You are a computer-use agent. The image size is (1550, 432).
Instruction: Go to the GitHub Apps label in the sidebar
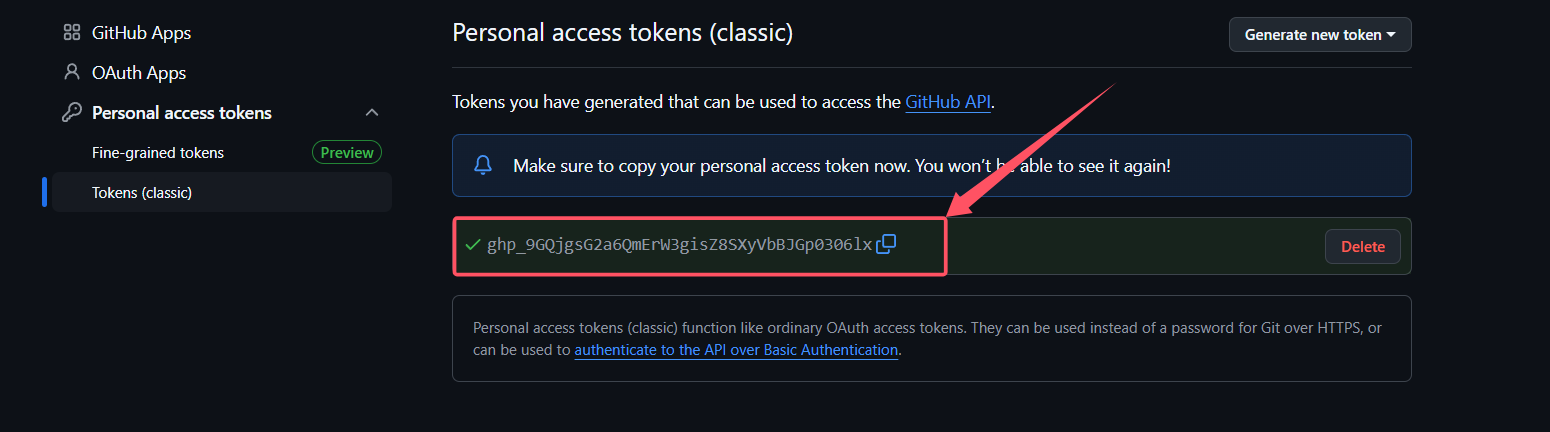tap(141, 33)
